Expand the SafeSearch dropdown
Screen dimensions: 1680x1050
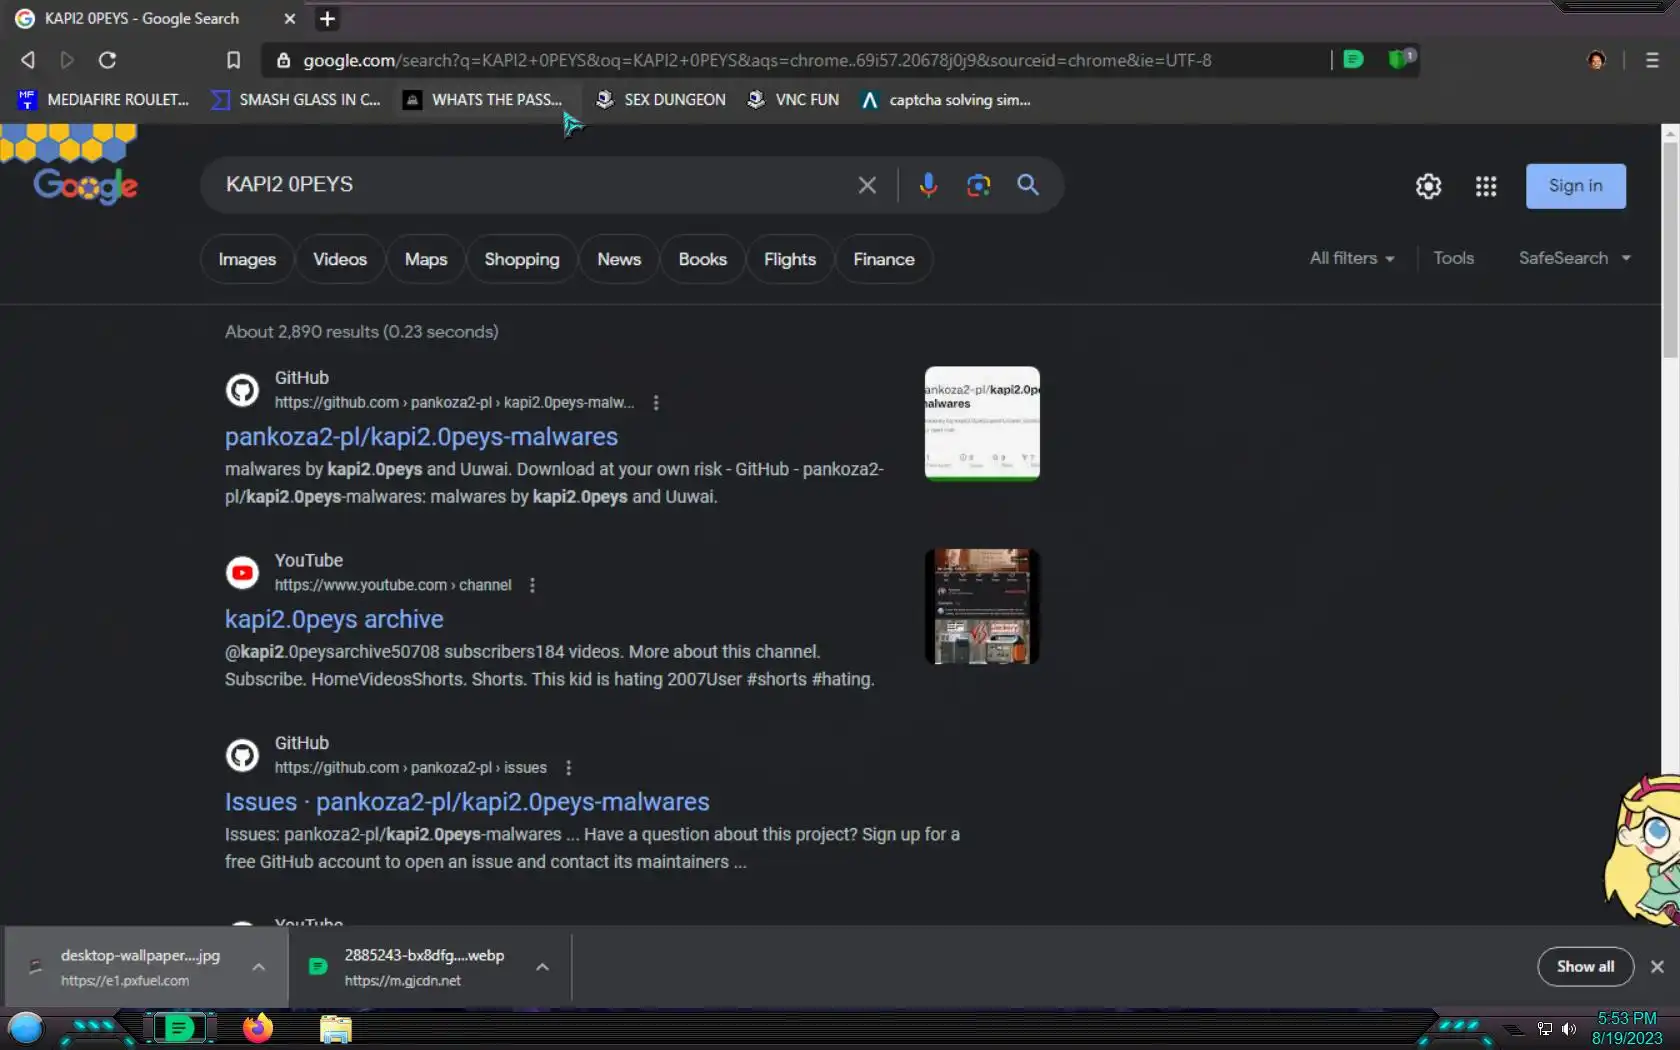pyautogui.click(x=1575, y=258)
